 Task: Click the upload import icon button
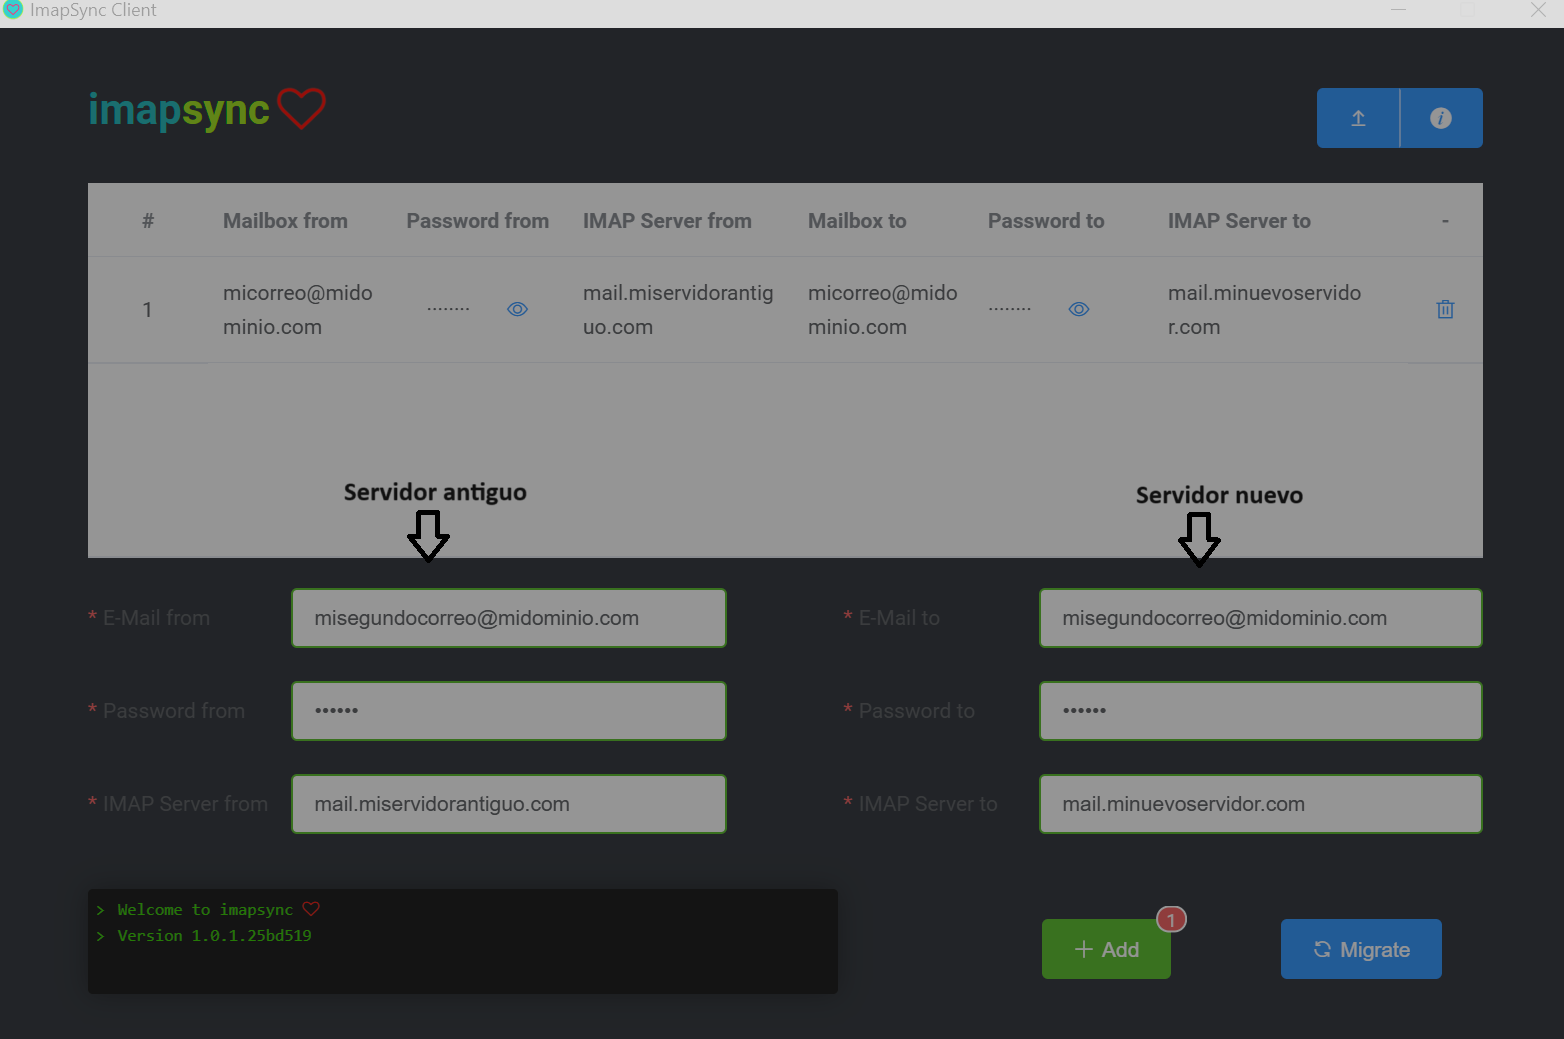(x=1358, y=118)
